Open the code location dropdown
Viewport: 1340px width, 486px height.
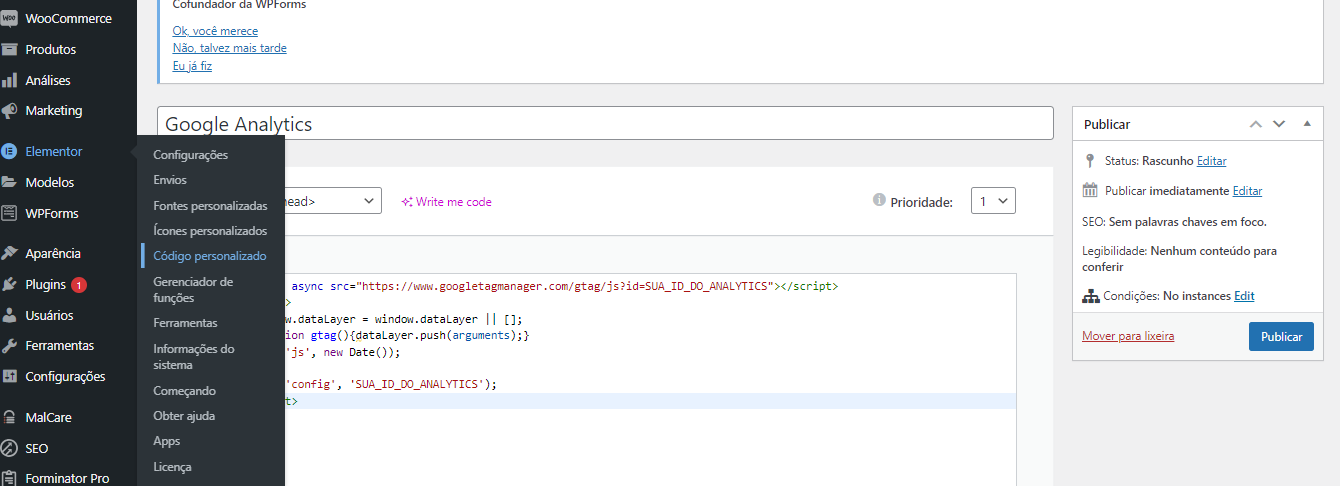click(332, 201)
